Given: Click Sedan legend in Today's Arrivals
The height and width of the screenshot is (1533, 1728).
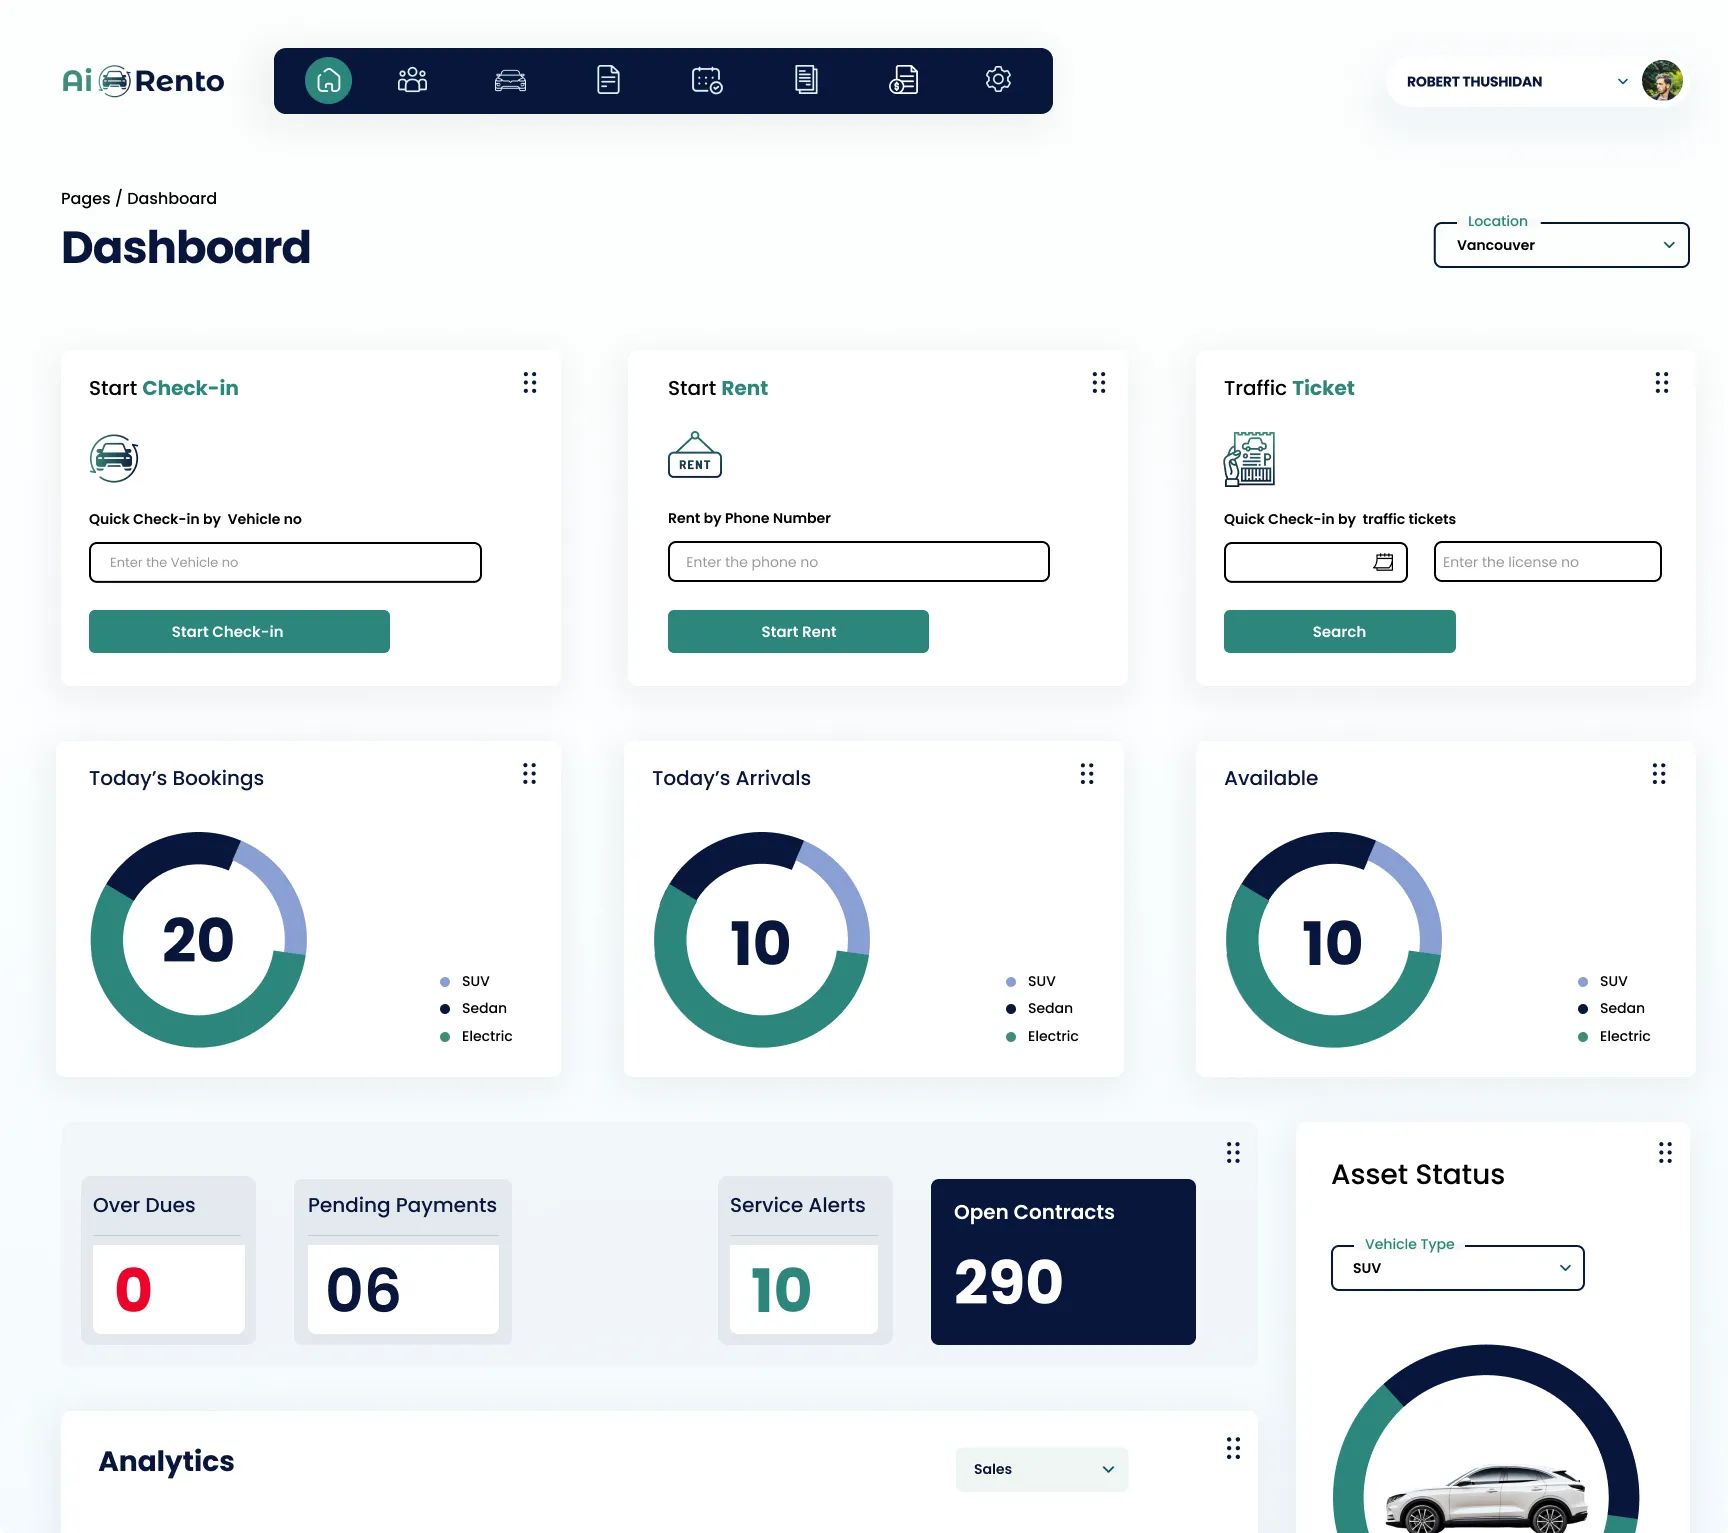Looking at the screenshot, I should click(1040, 1009).
